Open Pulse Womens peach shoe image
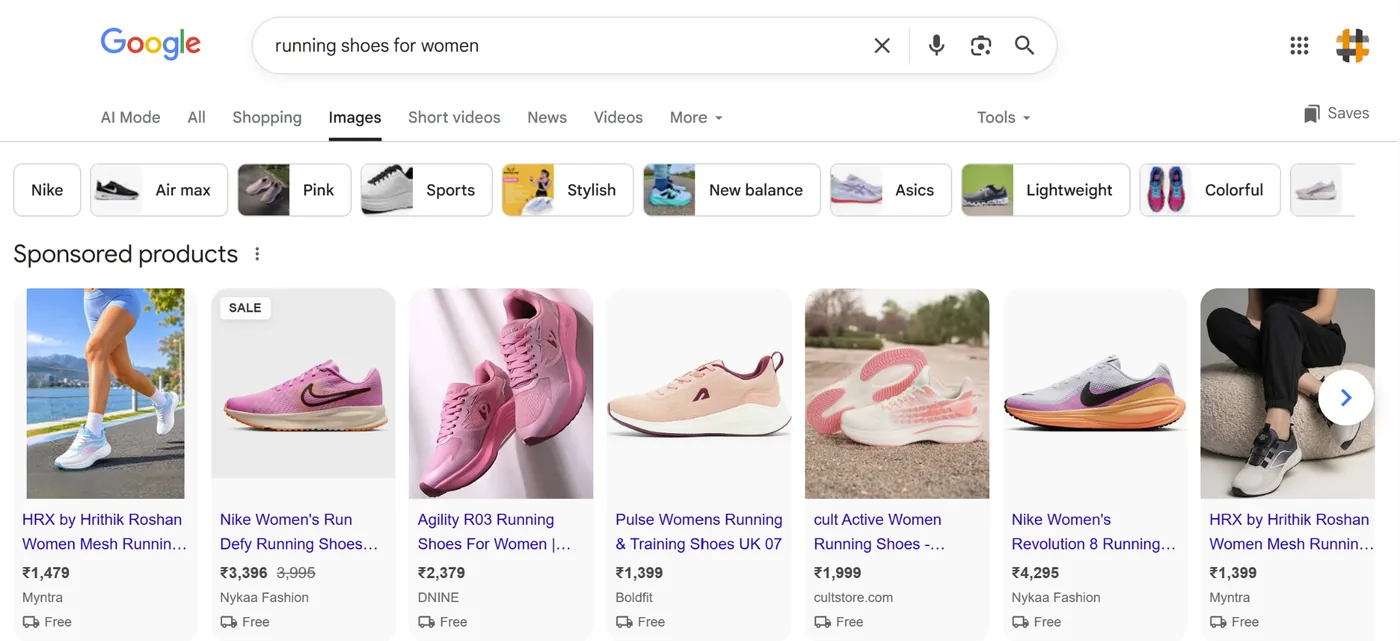The height and width of the screenshot is (641, 1400). (699, 393)
